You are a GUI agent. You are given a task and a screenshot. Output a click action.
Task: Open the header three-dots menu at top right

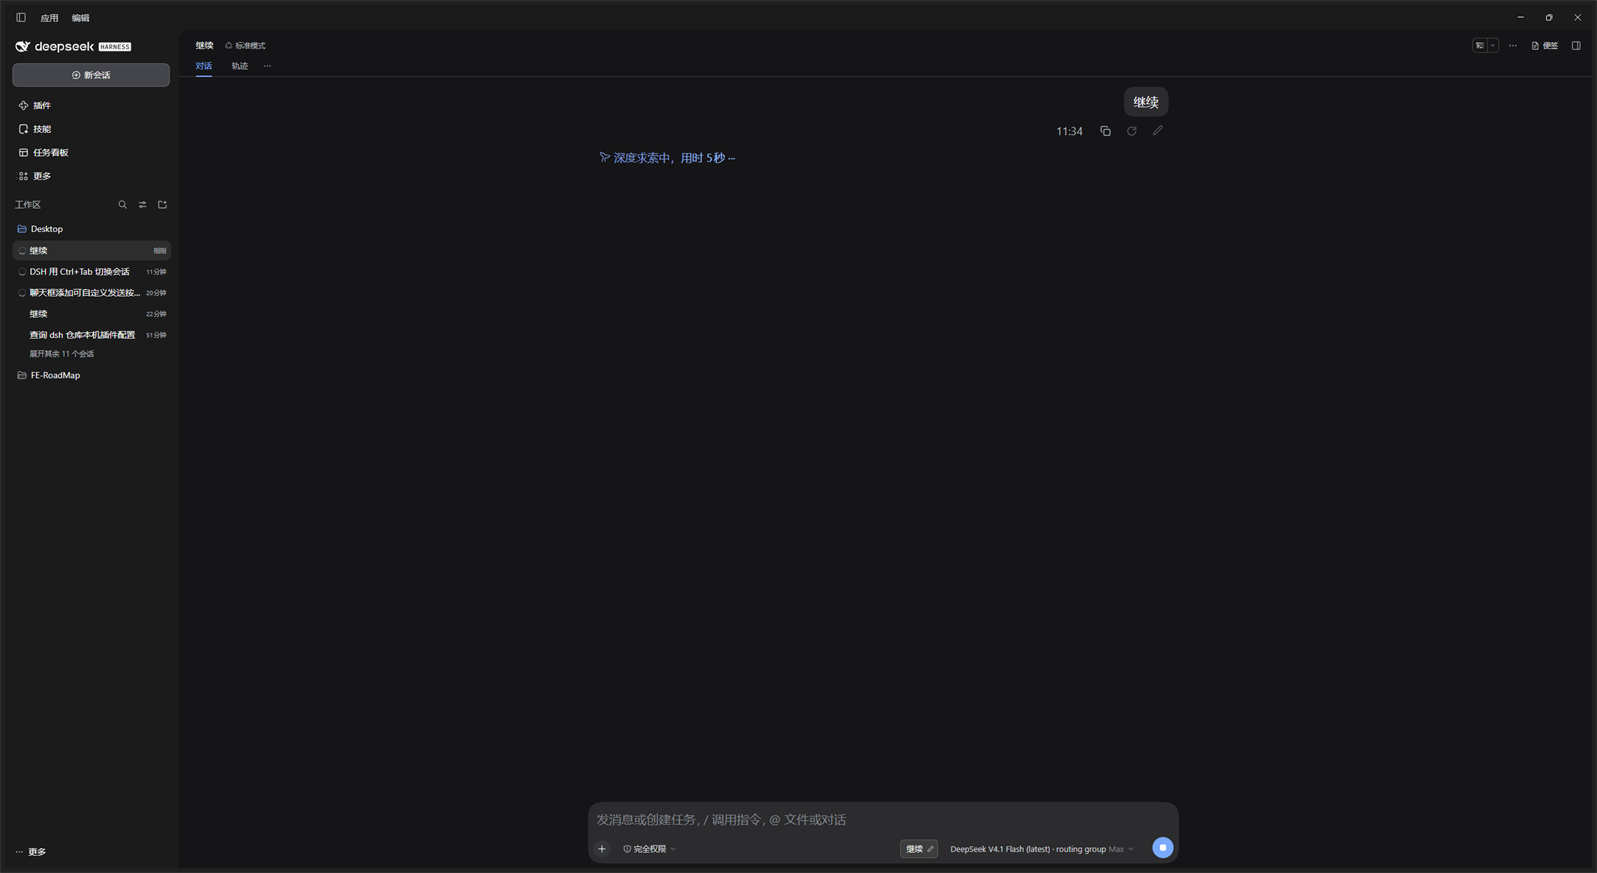point(1513,46)
